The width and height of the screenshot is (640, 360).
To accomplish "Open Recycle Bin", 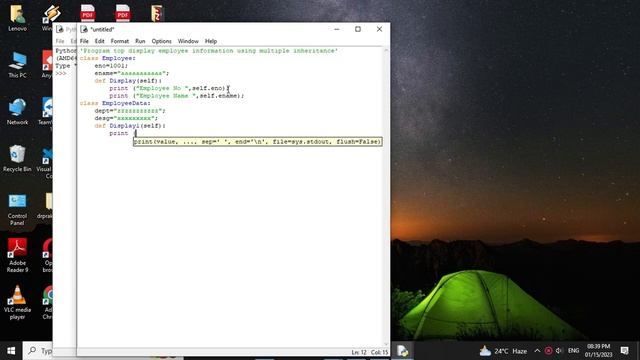I will tap(17, 159).
